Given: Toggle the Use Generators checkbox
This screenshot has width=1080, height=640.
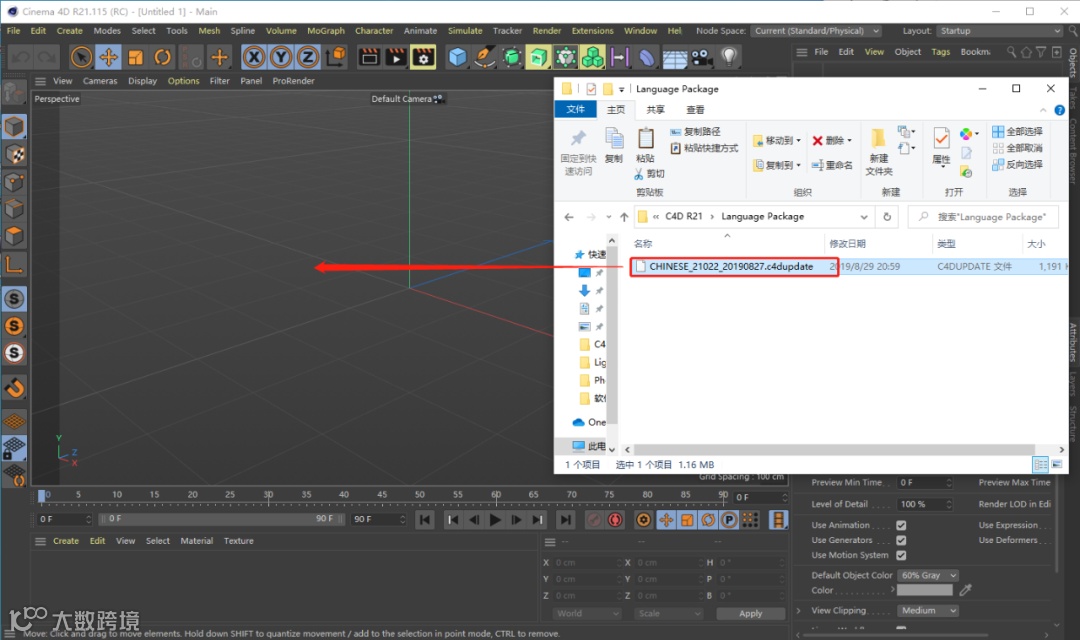Looking at the screenshot, I should pos(901,540).
